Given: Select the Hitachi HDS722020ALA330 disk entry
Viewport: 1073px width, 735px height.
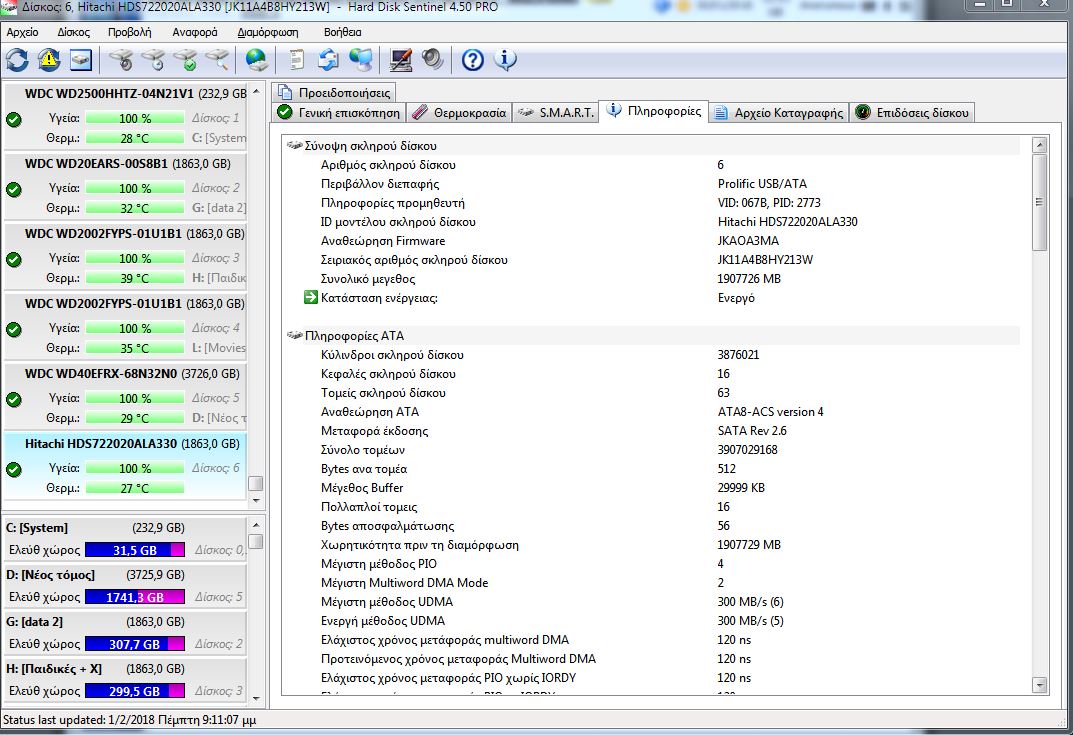Looking at the screenshot, I should tap(125, 465).
